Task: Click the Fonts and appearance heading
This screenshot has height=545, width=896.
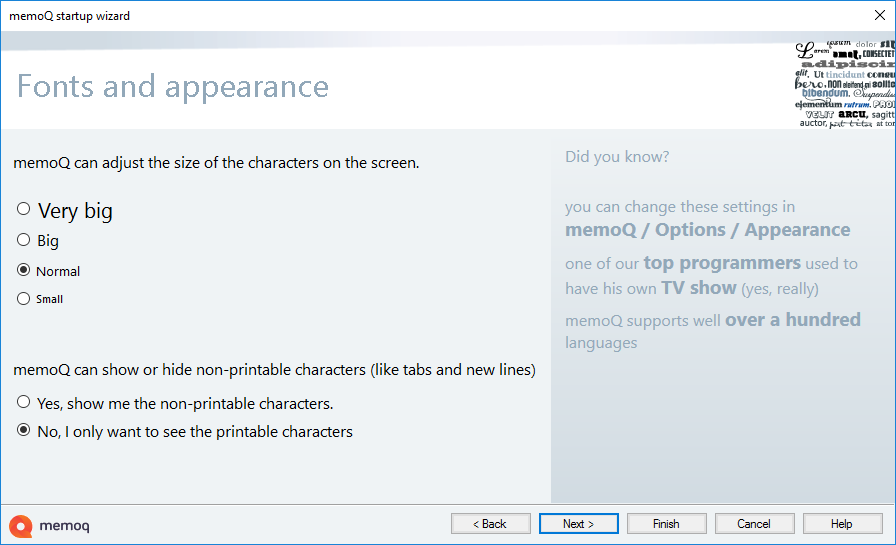Action: (173, 86)
